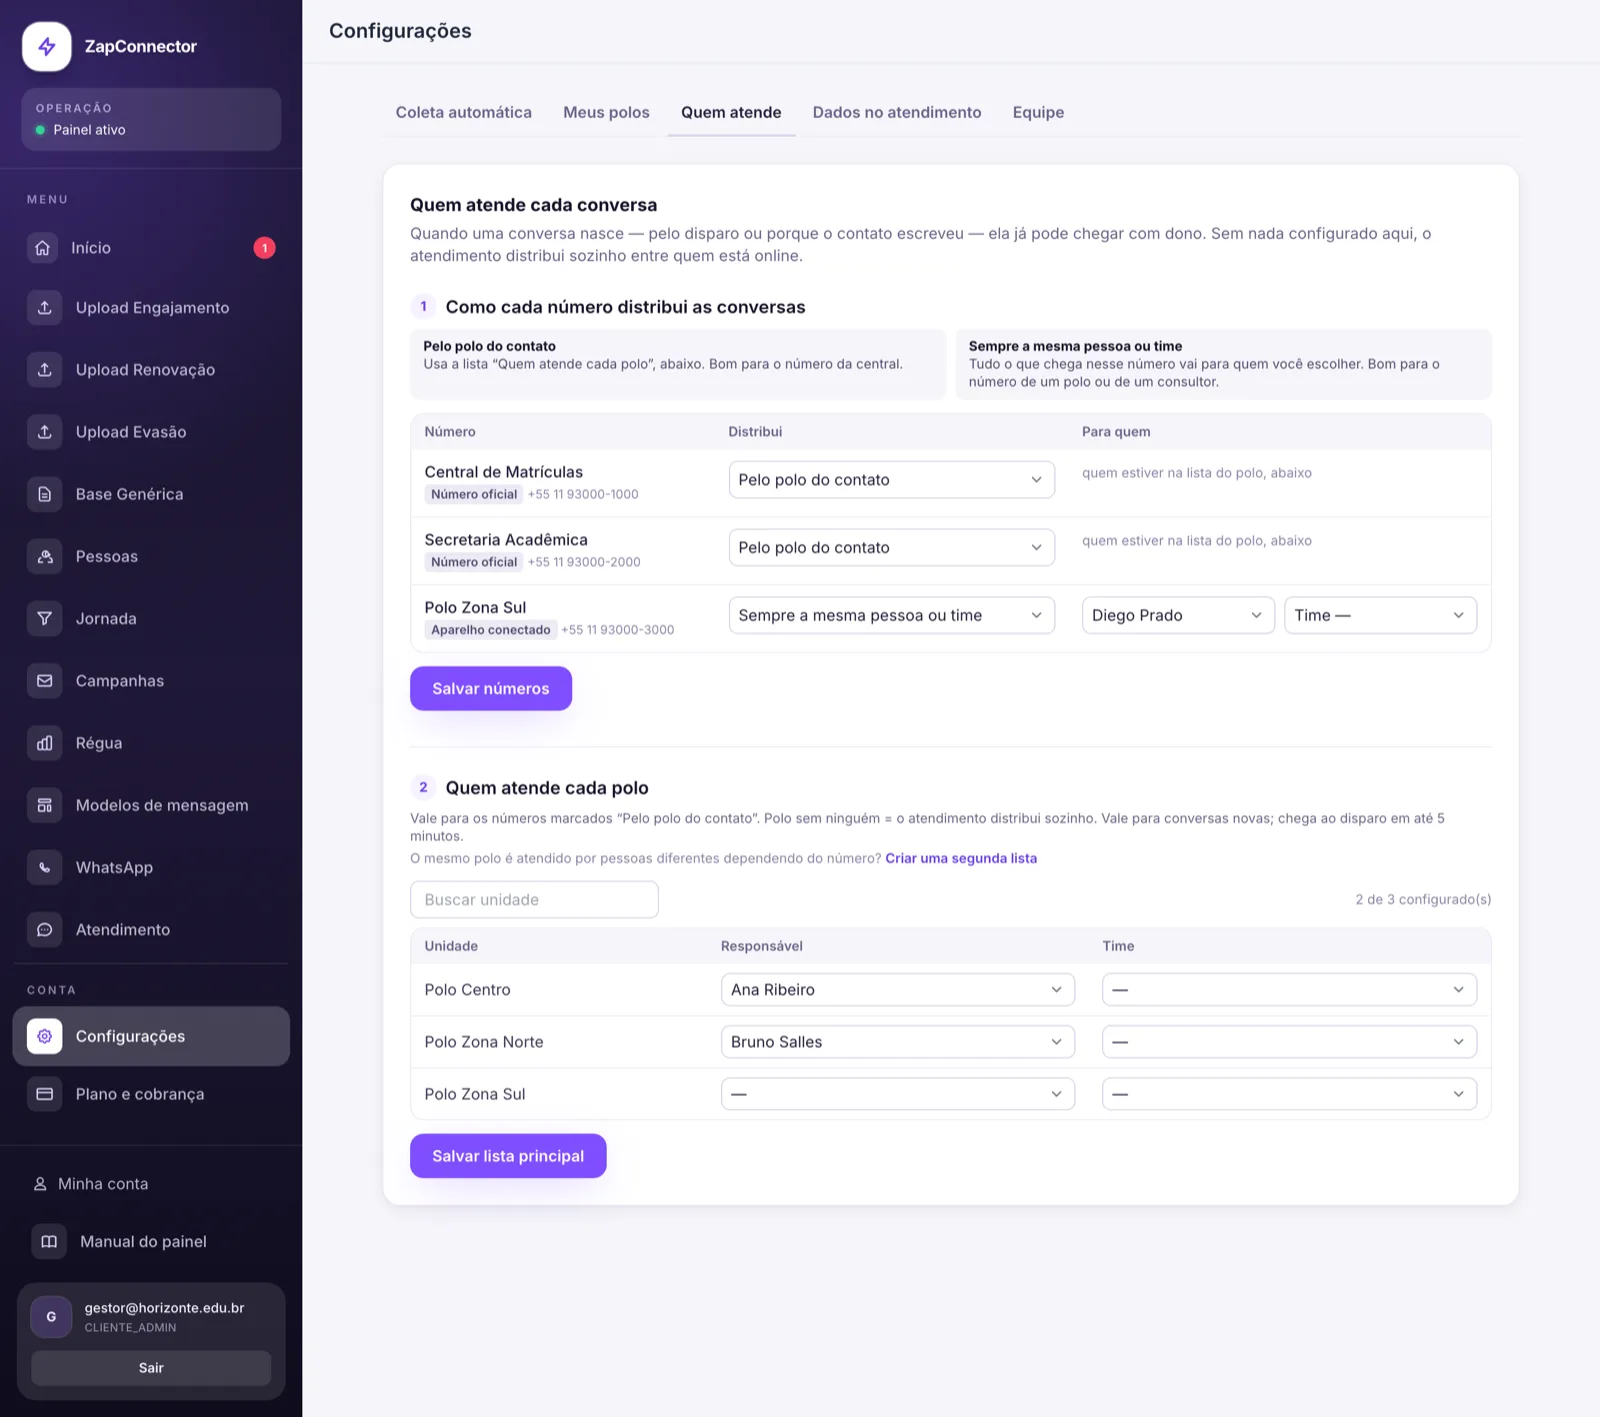Open the Diego Prado person dropdown
Viewport: 1600px width, 1417px height.
pos(1178,615)
